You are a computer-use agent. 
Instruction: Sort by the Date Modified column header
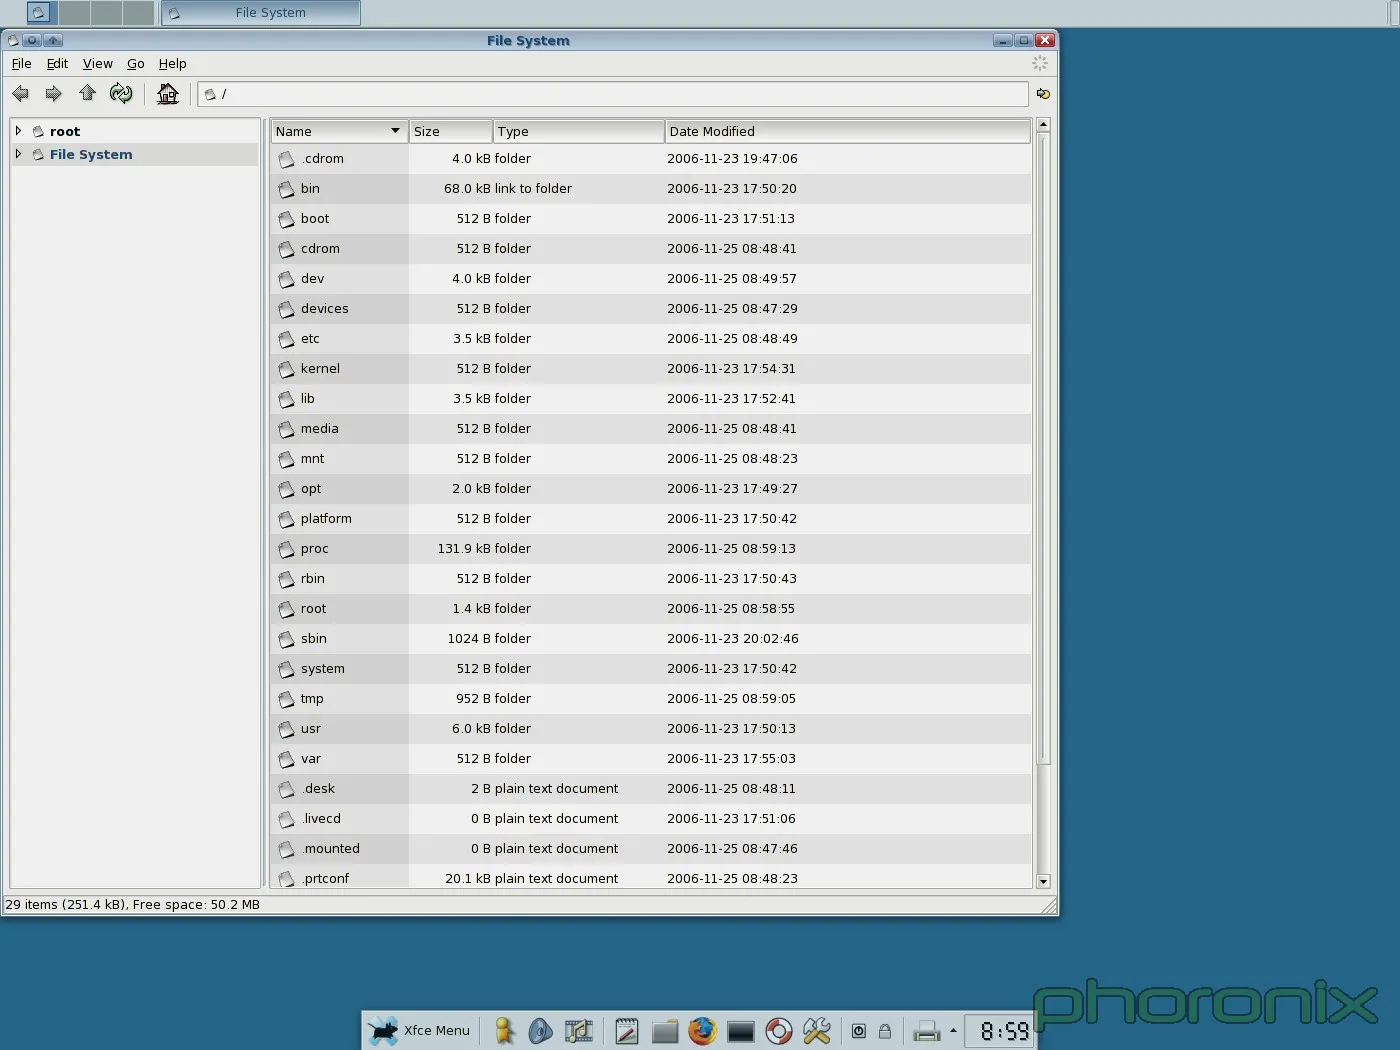848,131
